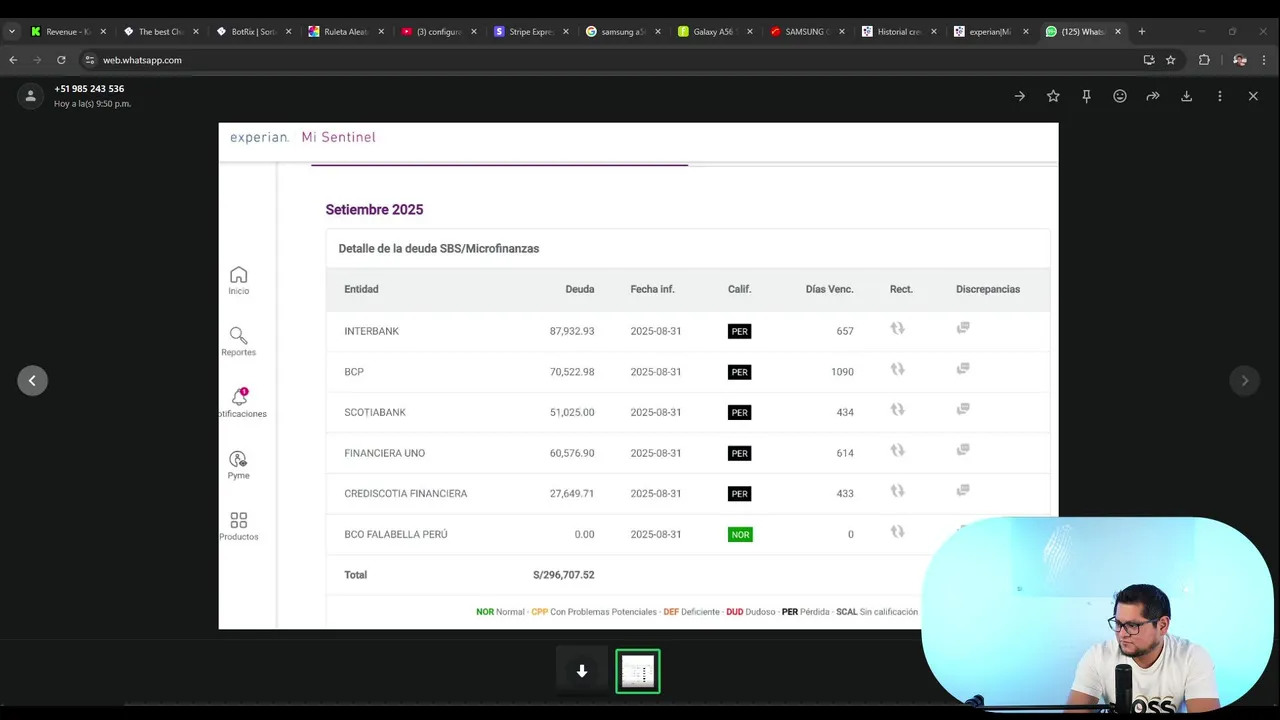Show the previous media with left arrow
The width and height of the screenshot is (1280, 720).
click(x=32, y=380)
